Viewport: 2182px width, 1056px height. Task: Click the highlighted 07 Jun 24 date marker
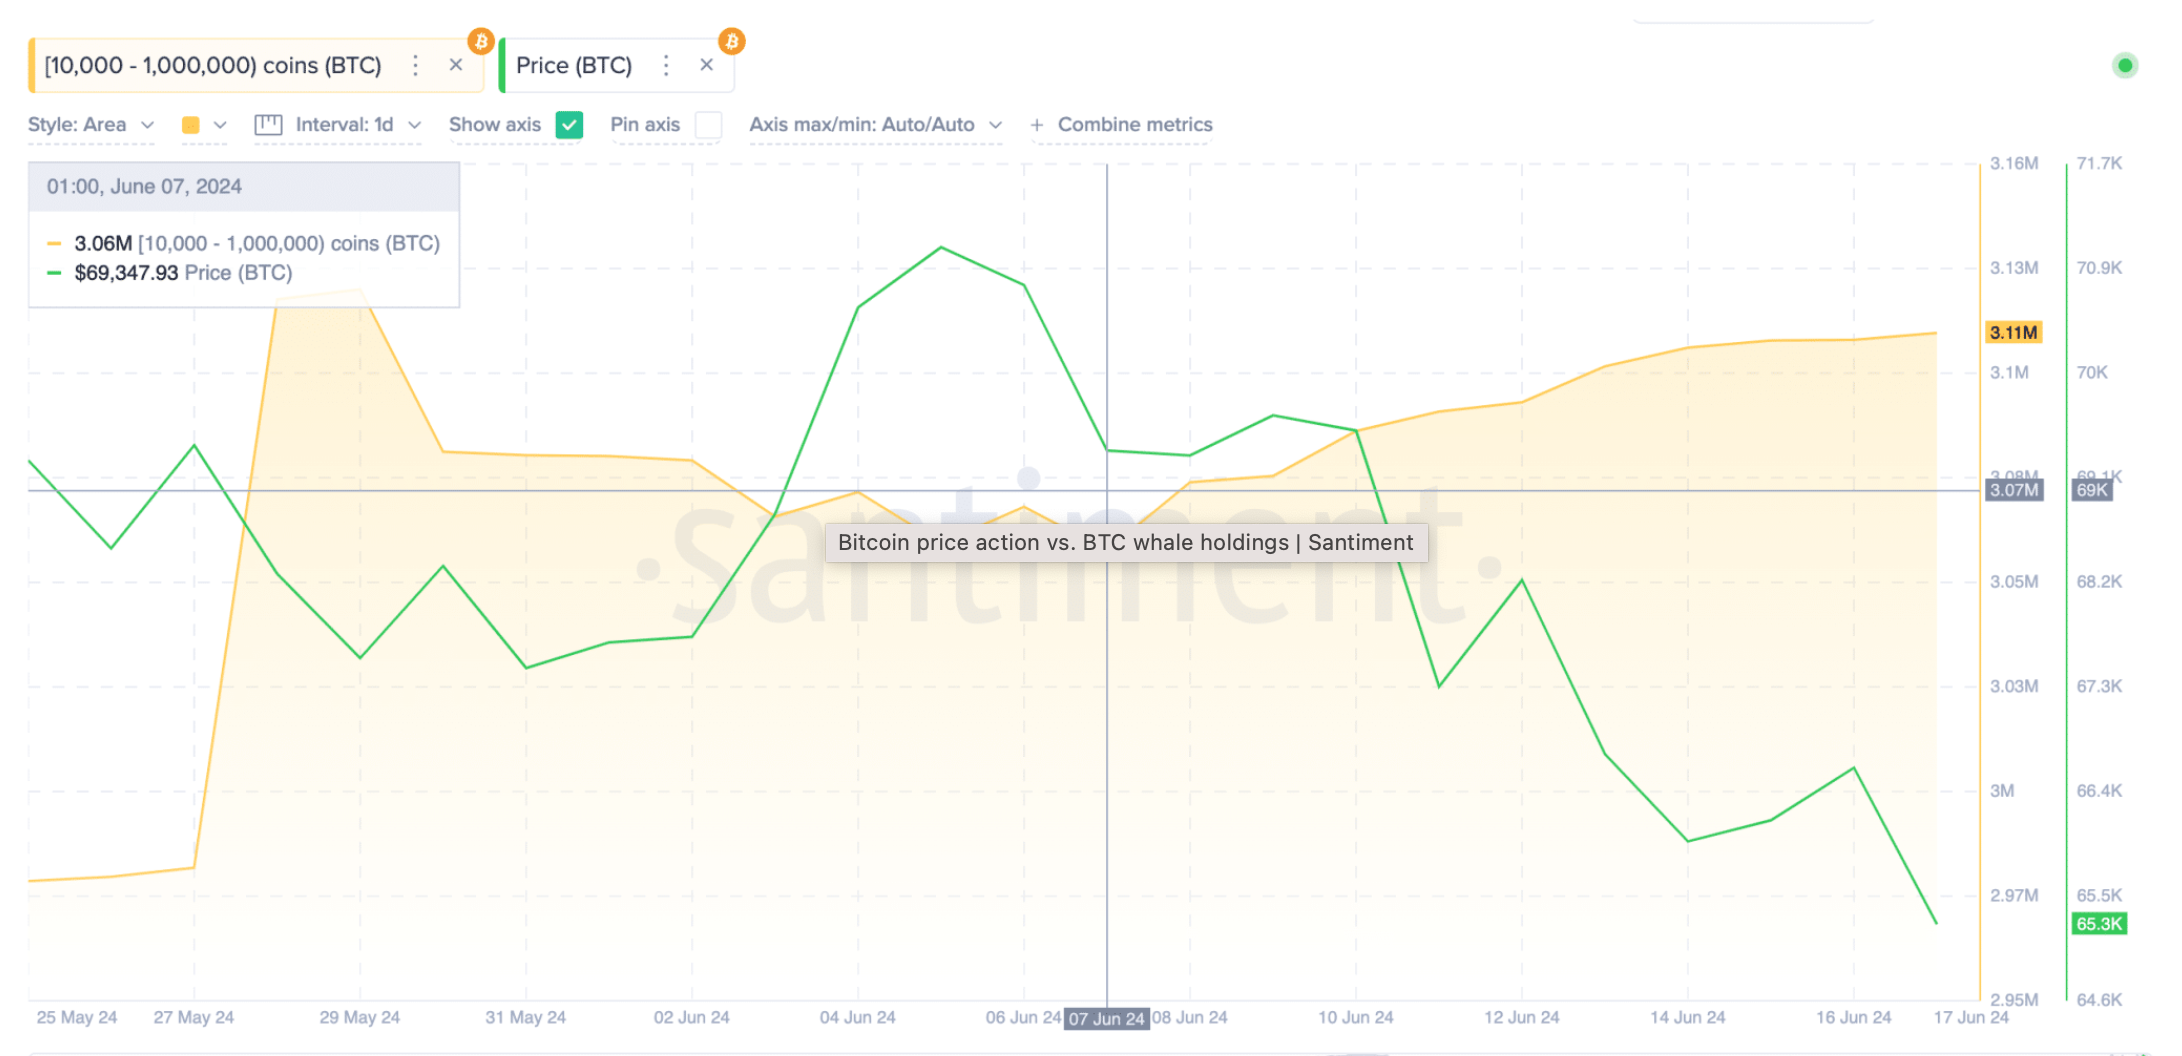coord(1106,1018)
